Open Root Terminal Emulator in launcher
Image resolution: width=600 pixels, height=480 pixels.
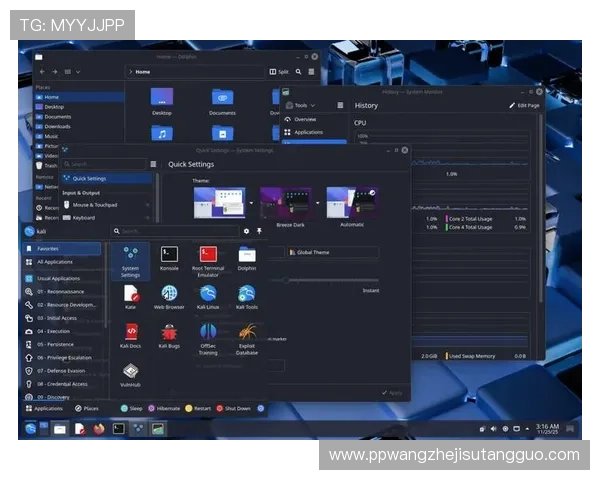pyautogui.click(x=208, y=261)
